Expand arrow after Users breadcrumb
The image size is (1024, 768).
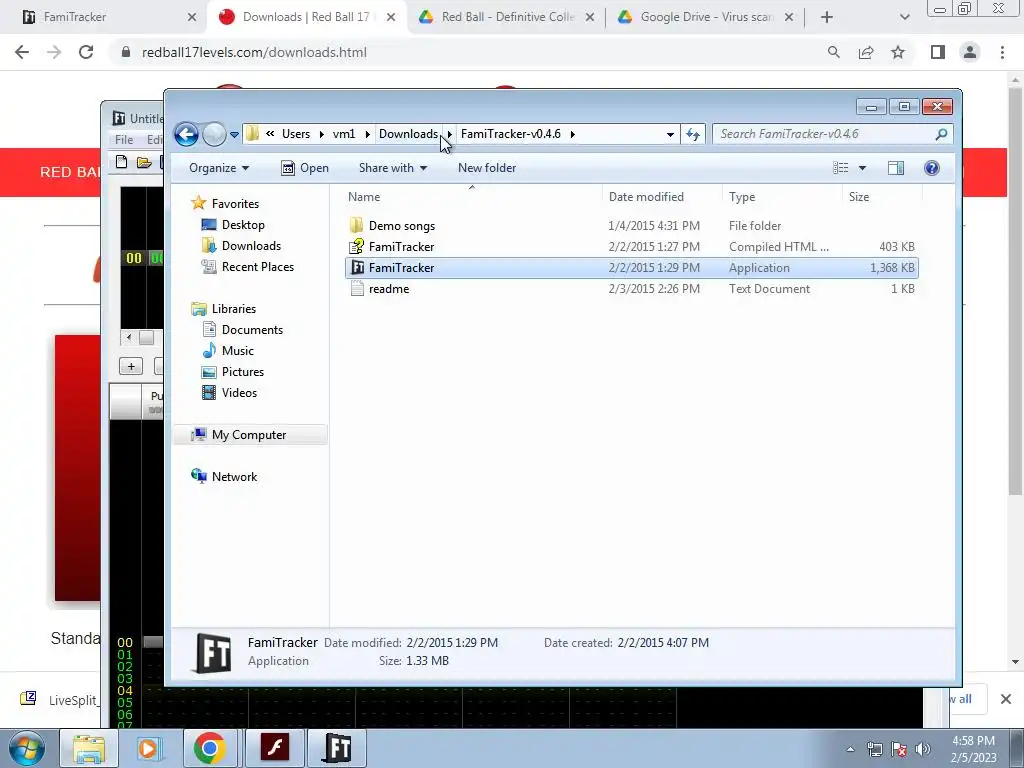(x=322, y=134)
